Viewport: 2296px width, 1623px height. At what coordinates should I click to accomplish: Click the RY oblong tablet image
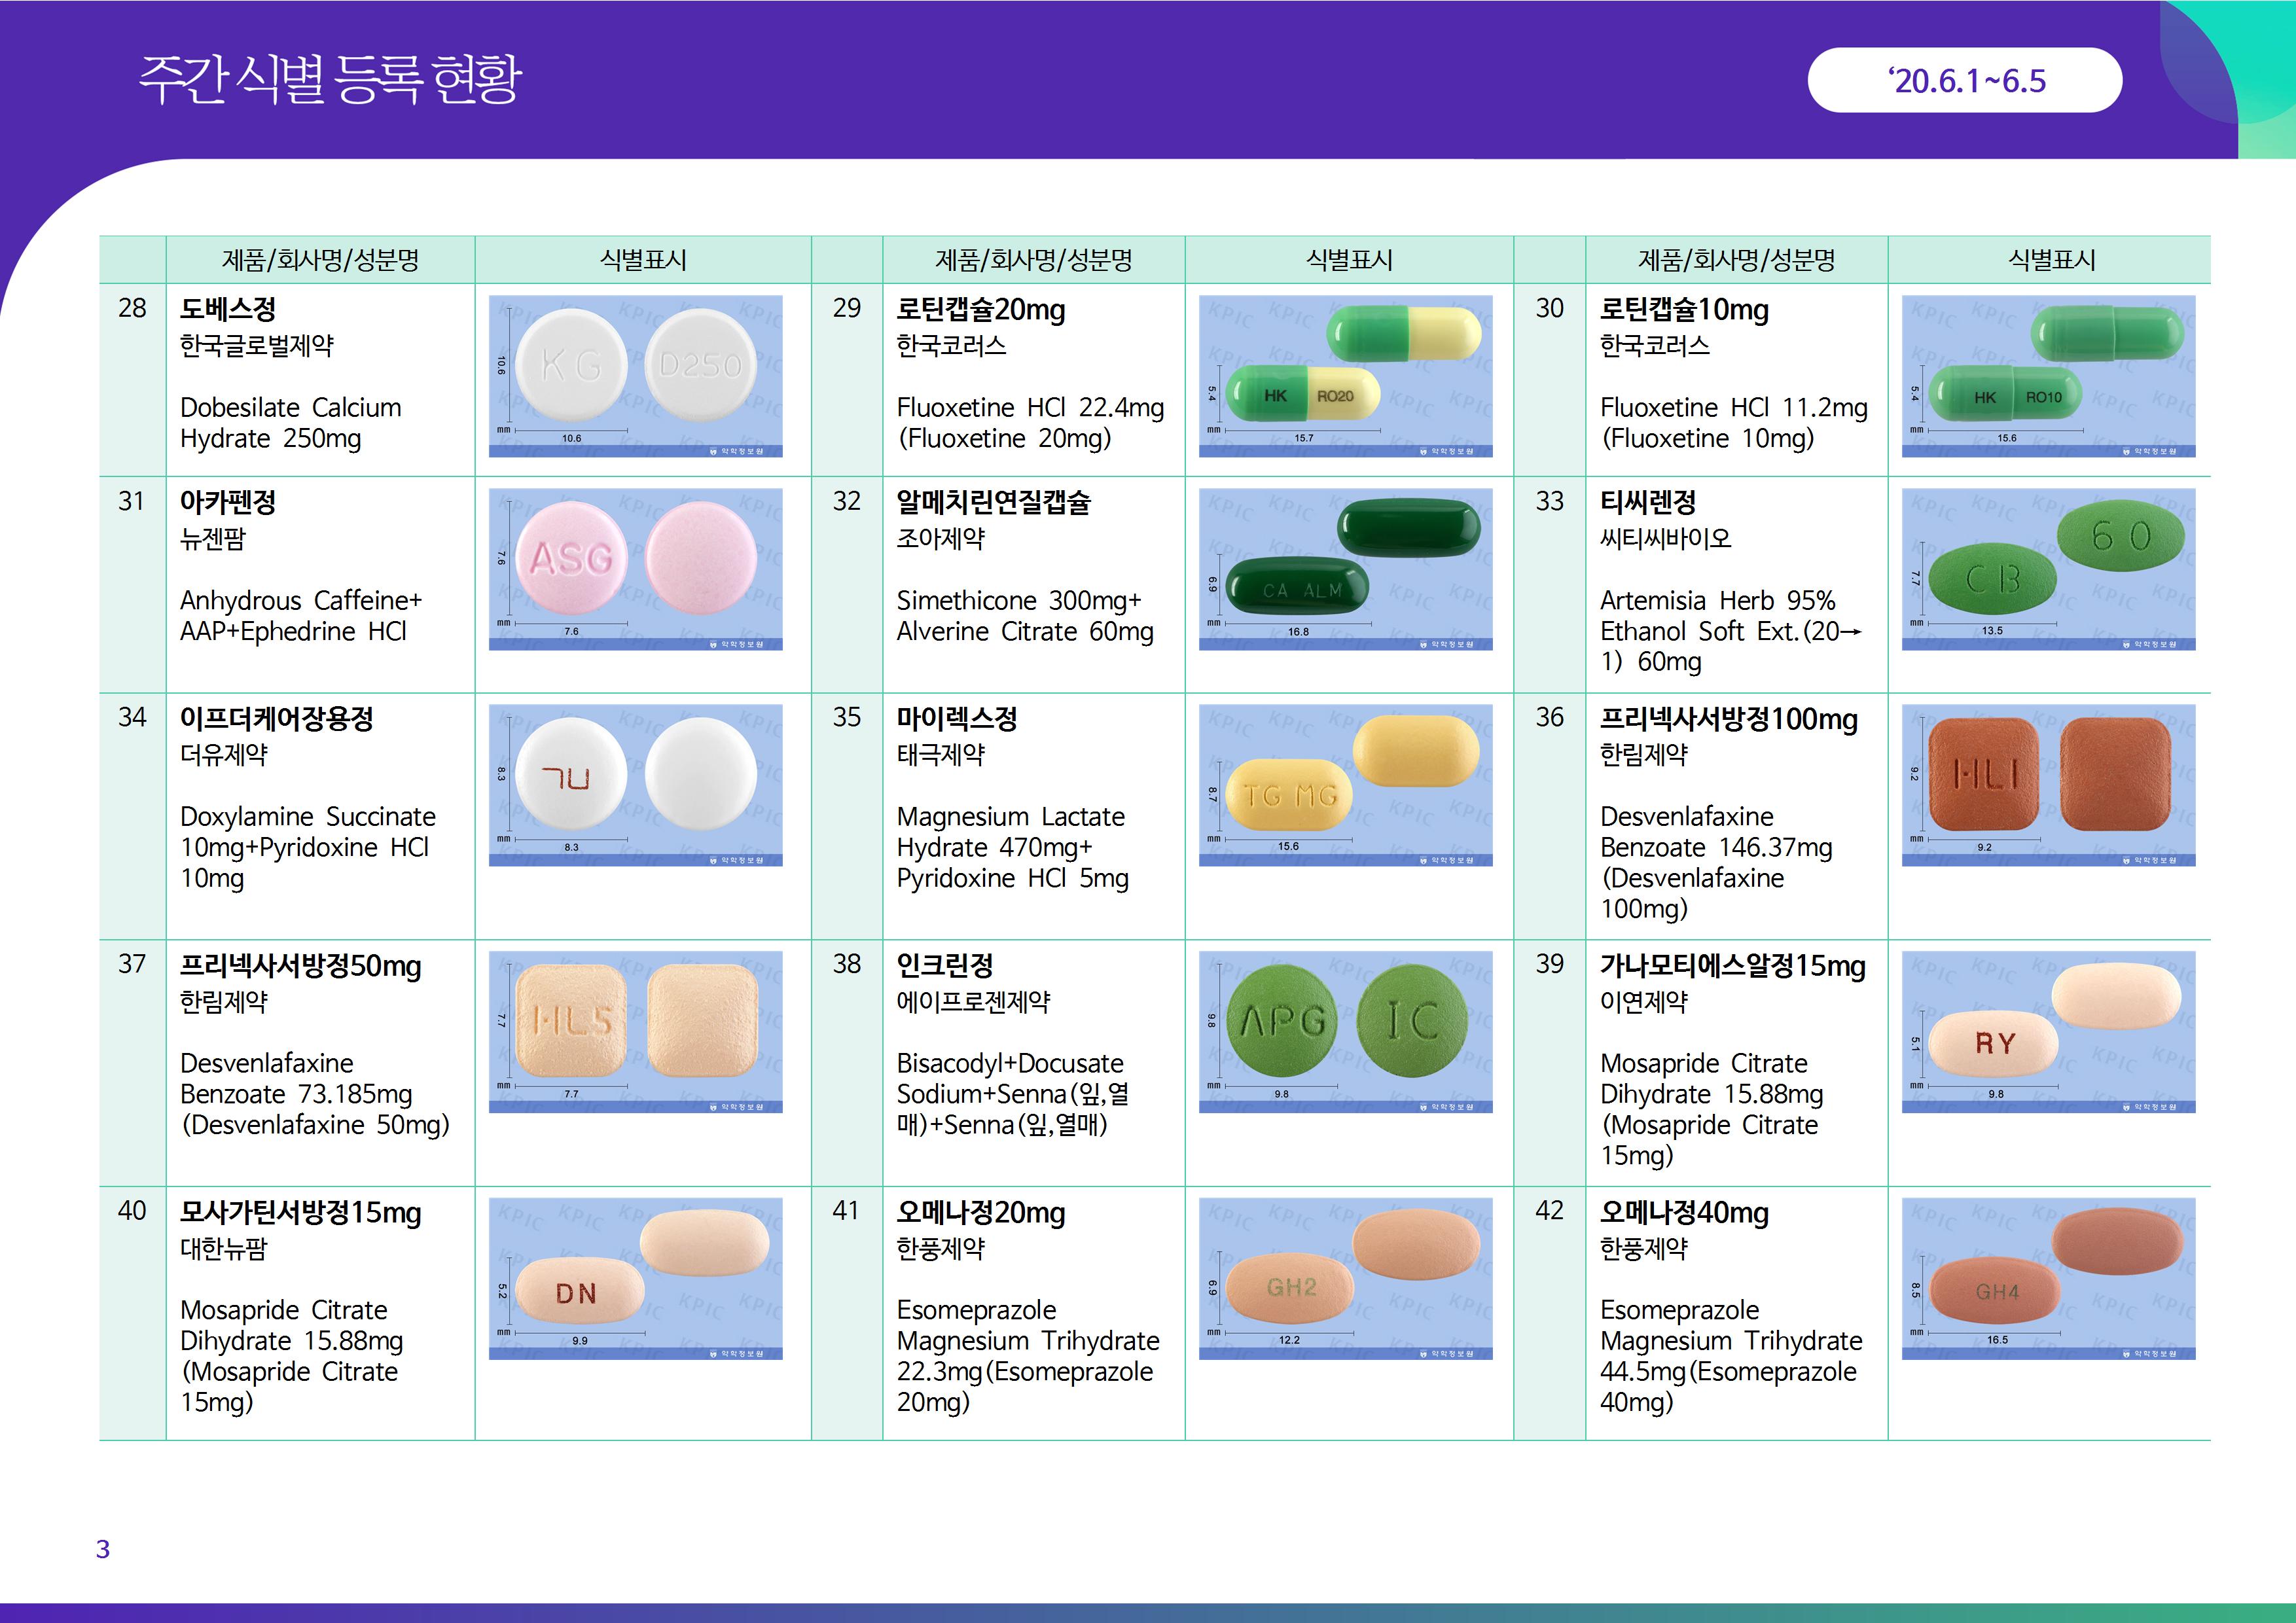2048,1031
